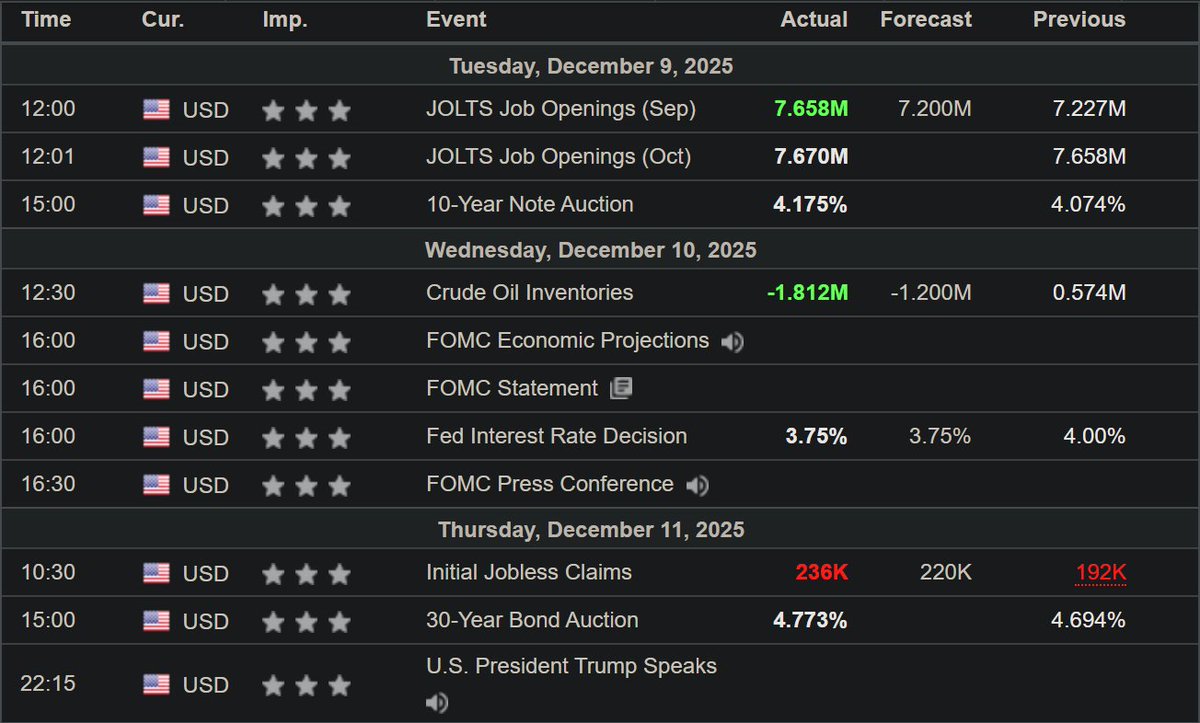Click importance stars for 10-Year Note Auction
This screenshot has width=1200, height=723.
tap(306, 206)
